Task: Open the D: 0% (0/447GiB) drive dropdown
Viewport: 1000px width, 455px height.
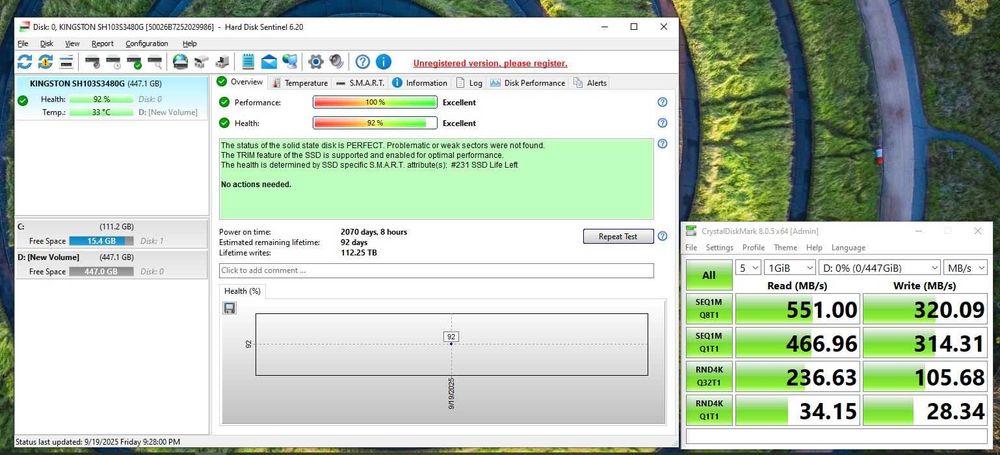Action: [880, 267]
